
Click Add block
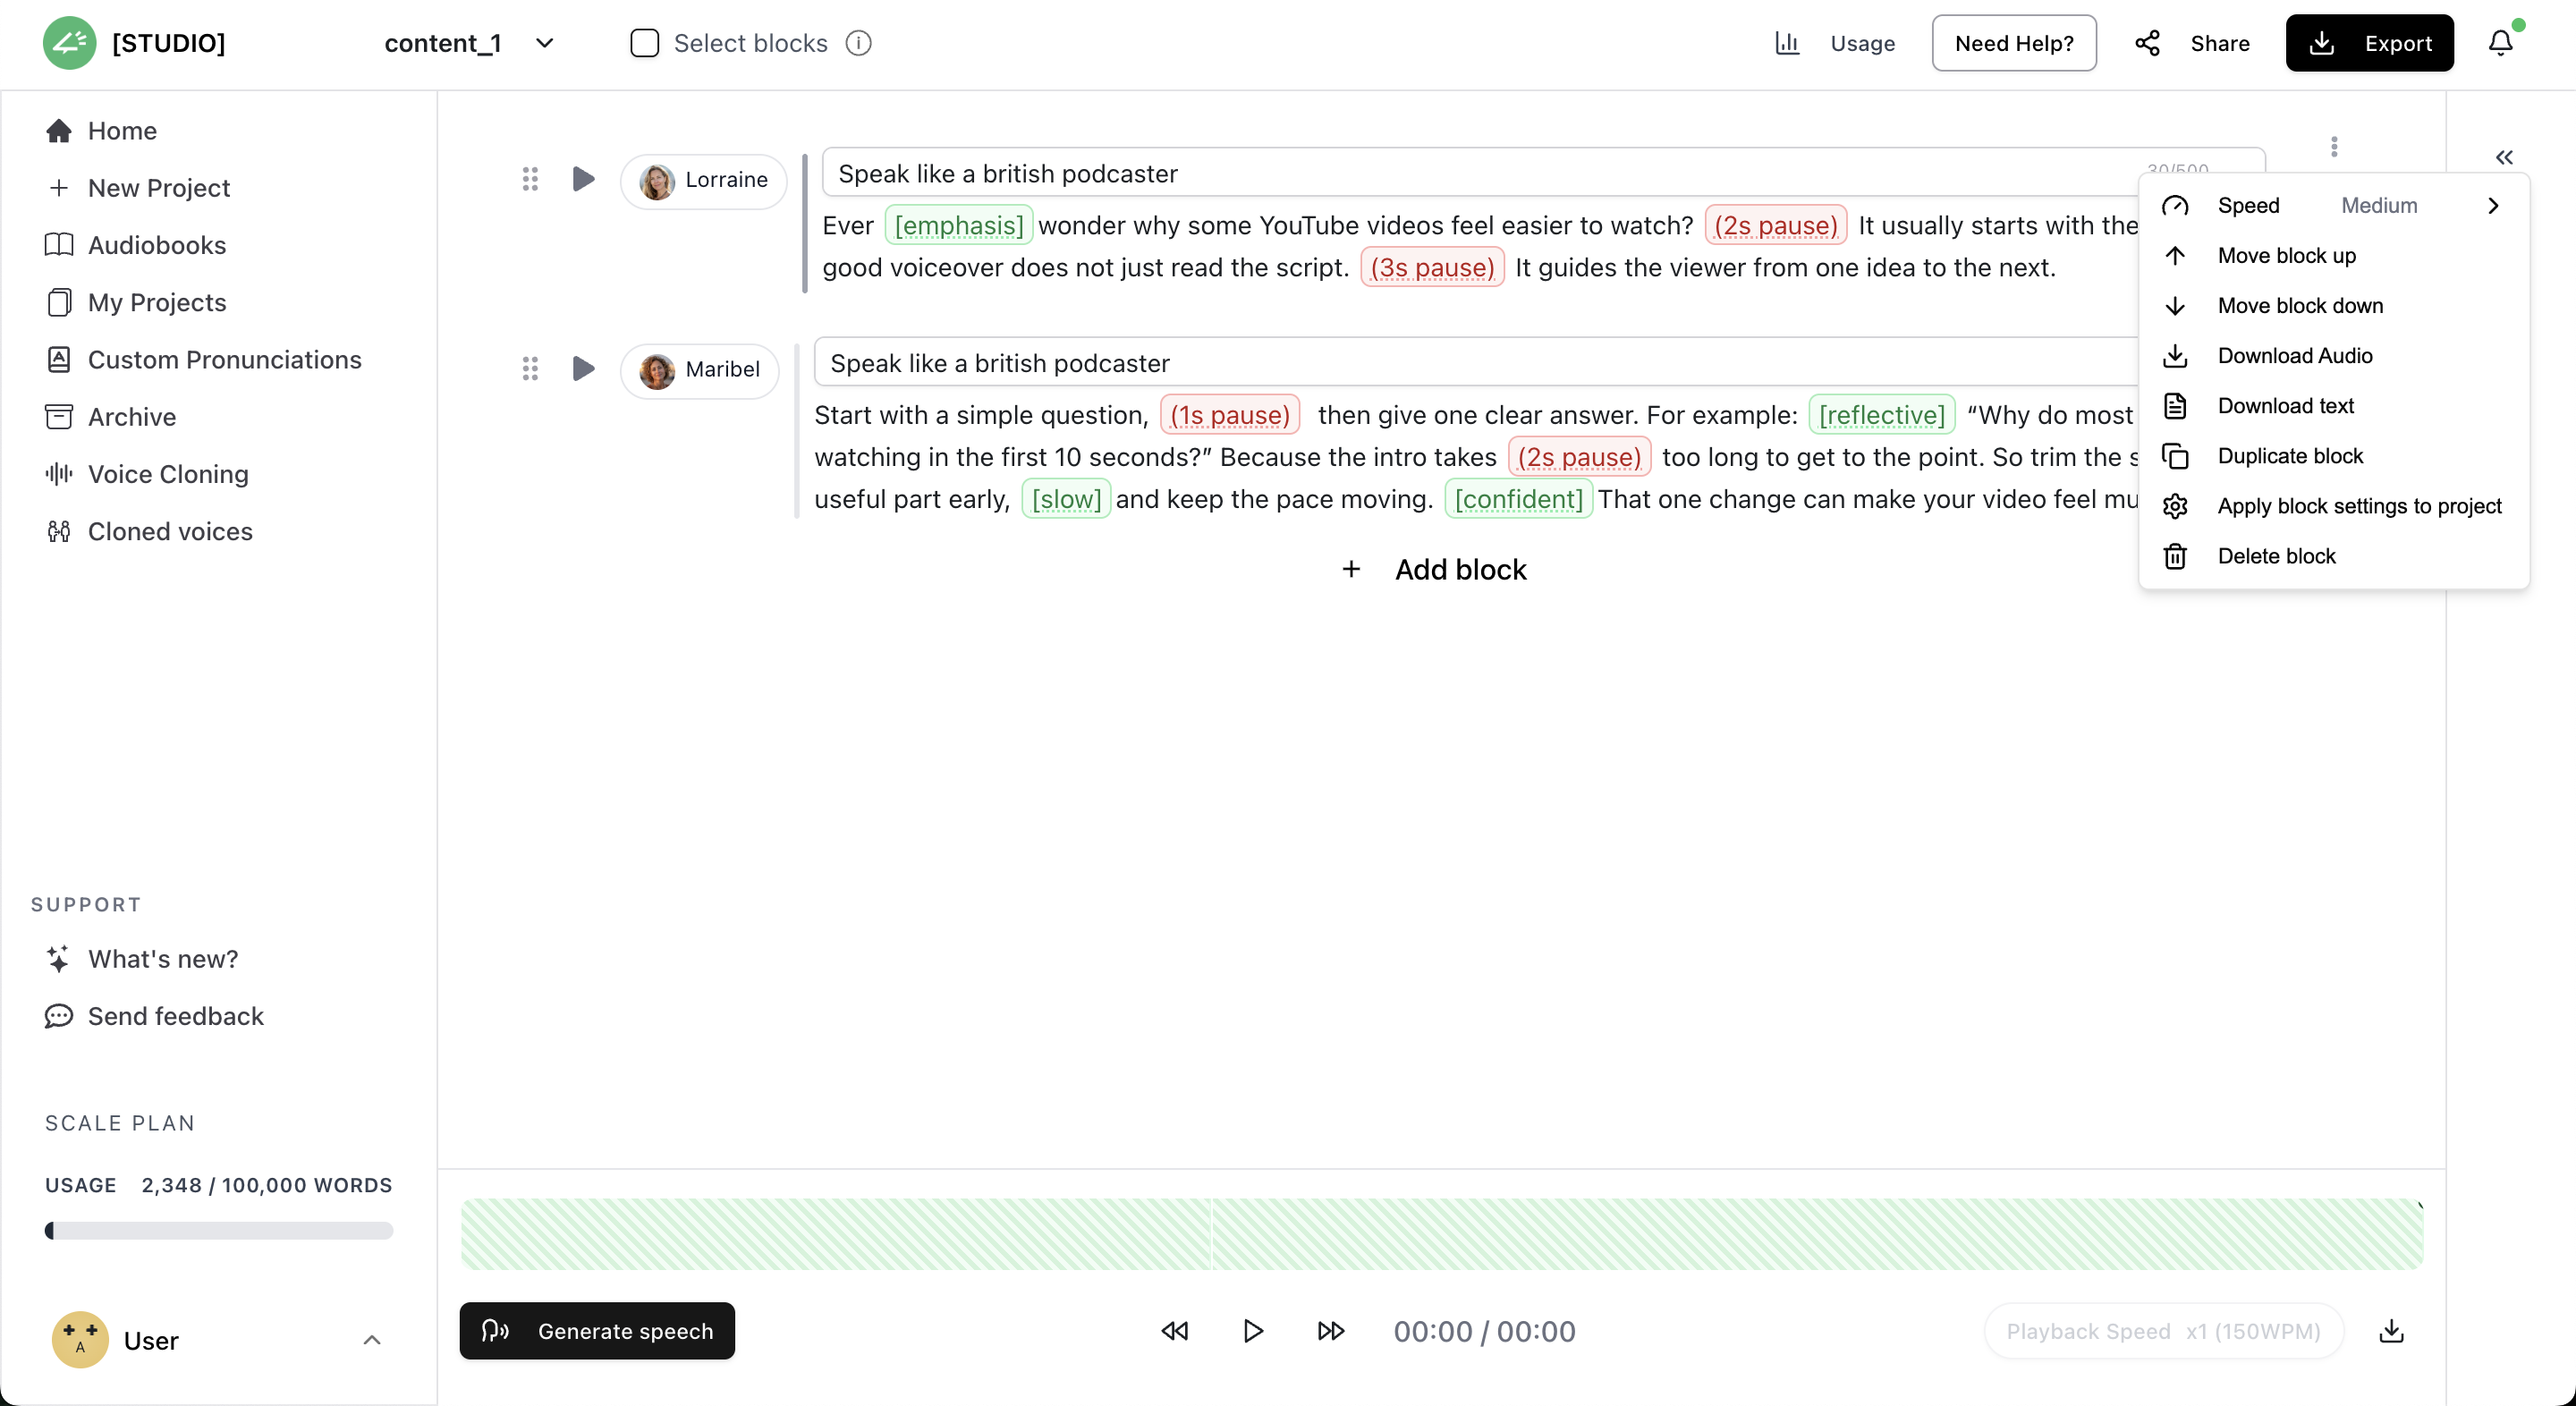[1434, 569]
